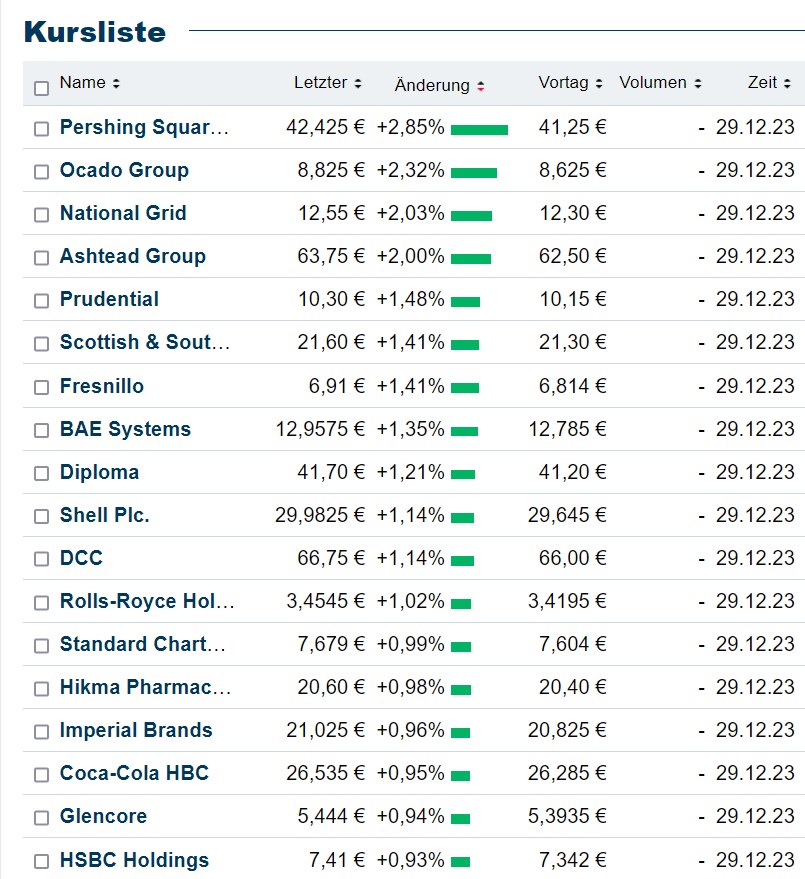Open Rolls-Royce Holdings stock link
The width and height of the screenshot is (805, 879).
tap(147, 601)
